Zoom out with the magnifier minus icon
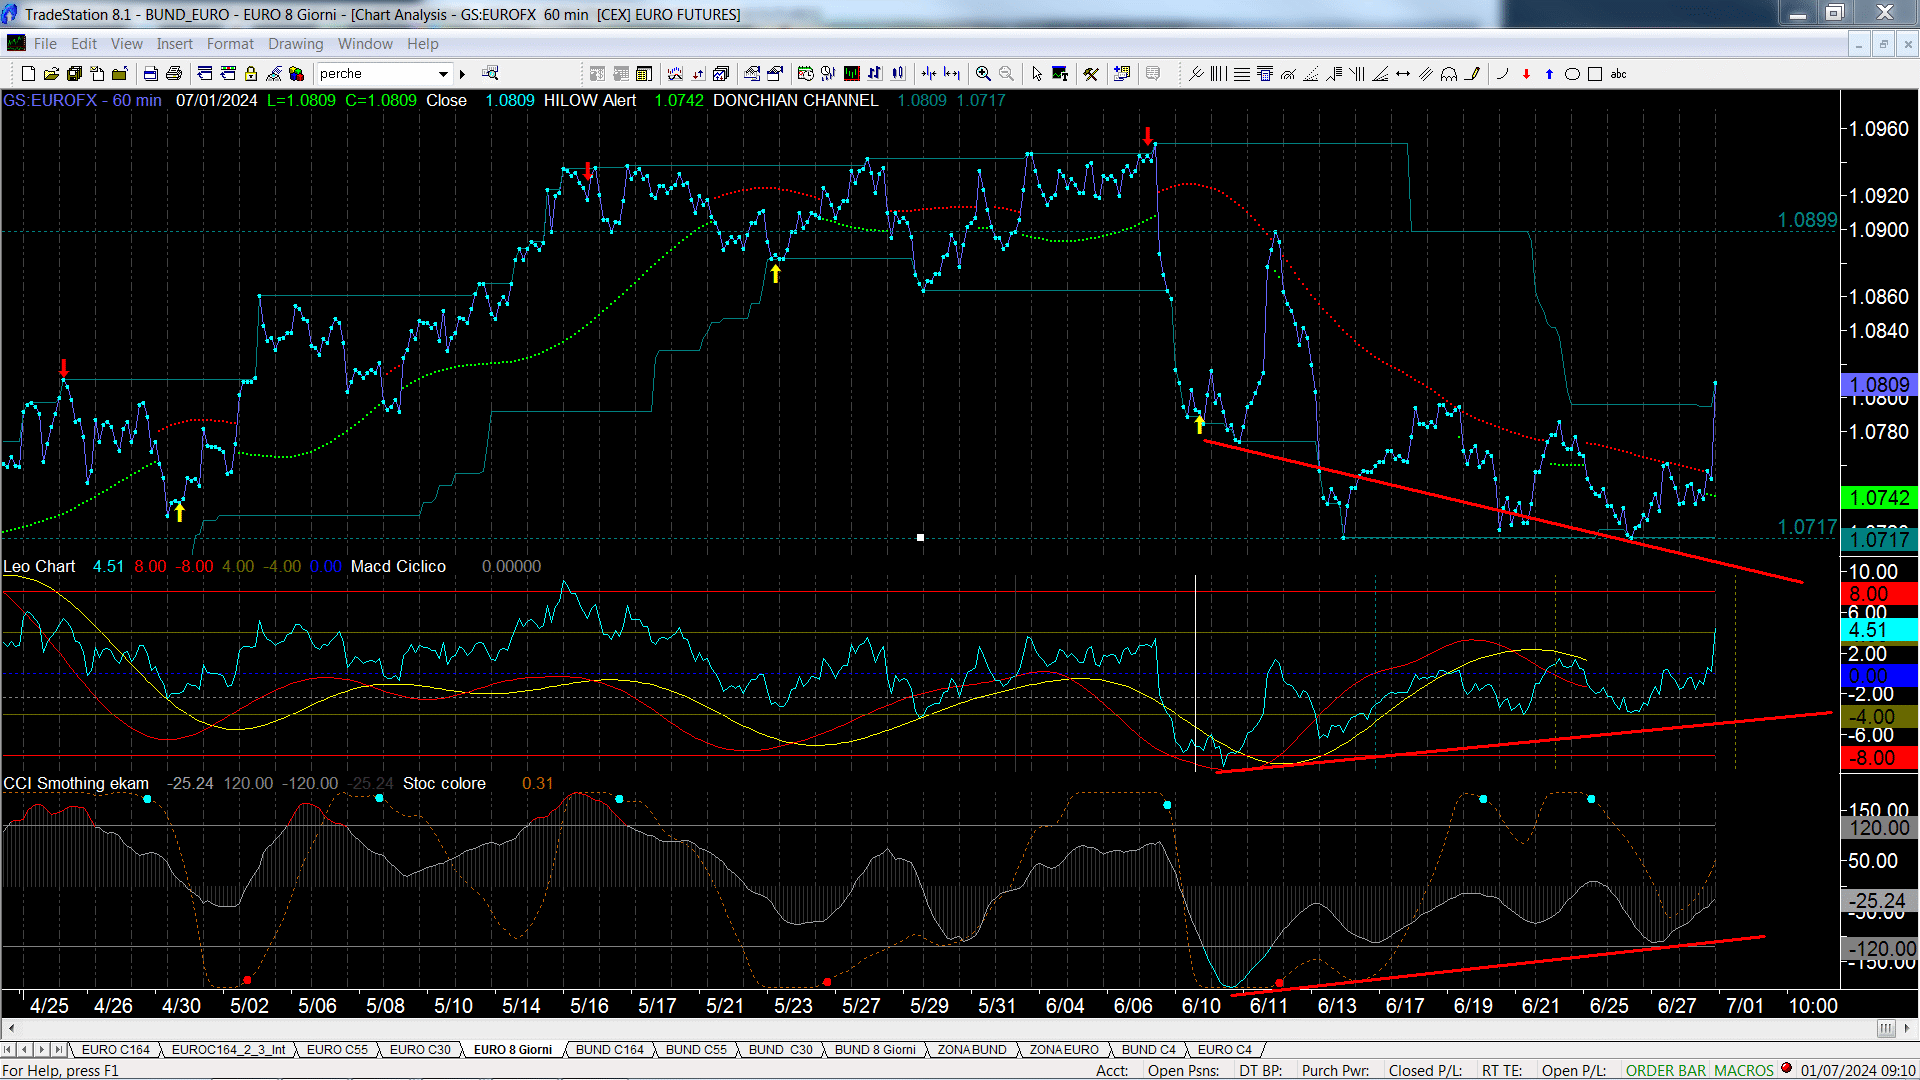Screen dimensions: 1920x1080 pos(1006,74)
